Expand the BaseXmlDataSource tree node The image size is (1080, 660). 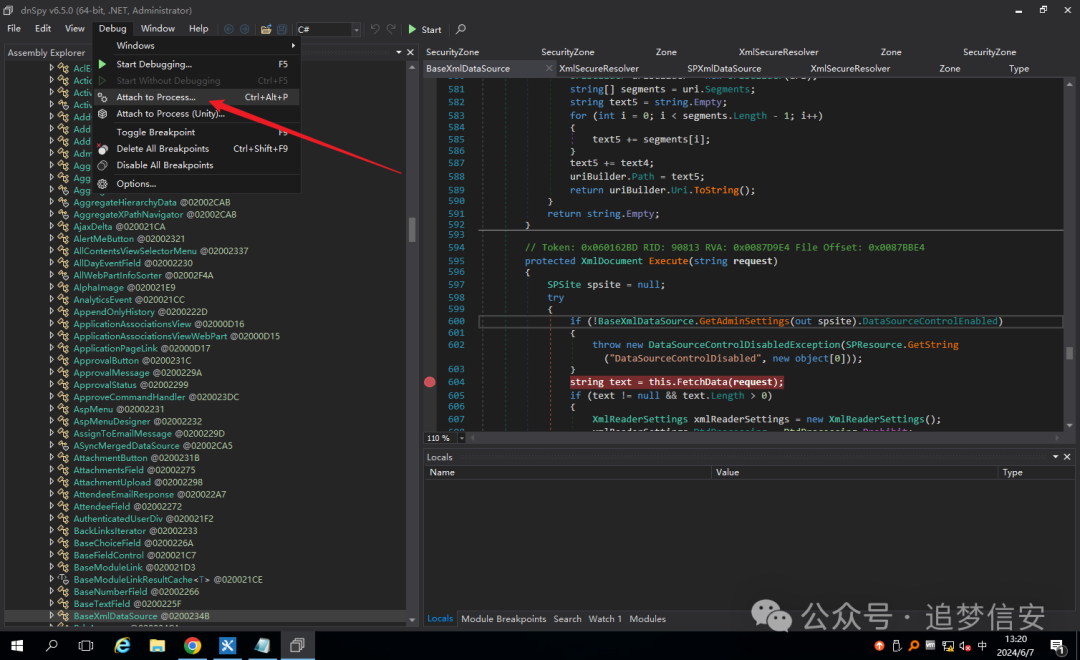[52, 616]
